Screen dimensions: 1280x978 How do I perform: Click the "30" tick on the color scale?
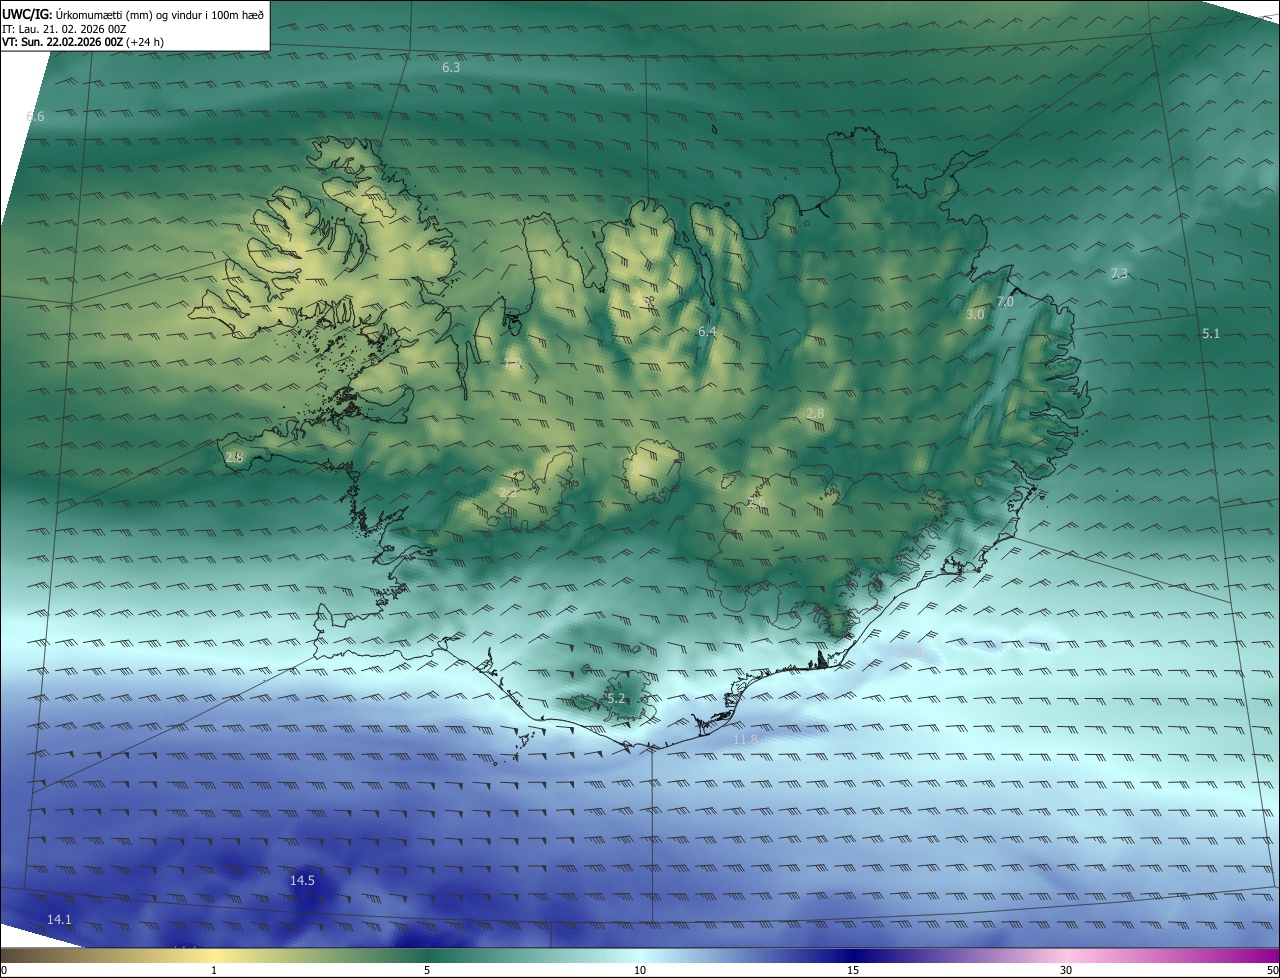click(x=1066, y=970)
